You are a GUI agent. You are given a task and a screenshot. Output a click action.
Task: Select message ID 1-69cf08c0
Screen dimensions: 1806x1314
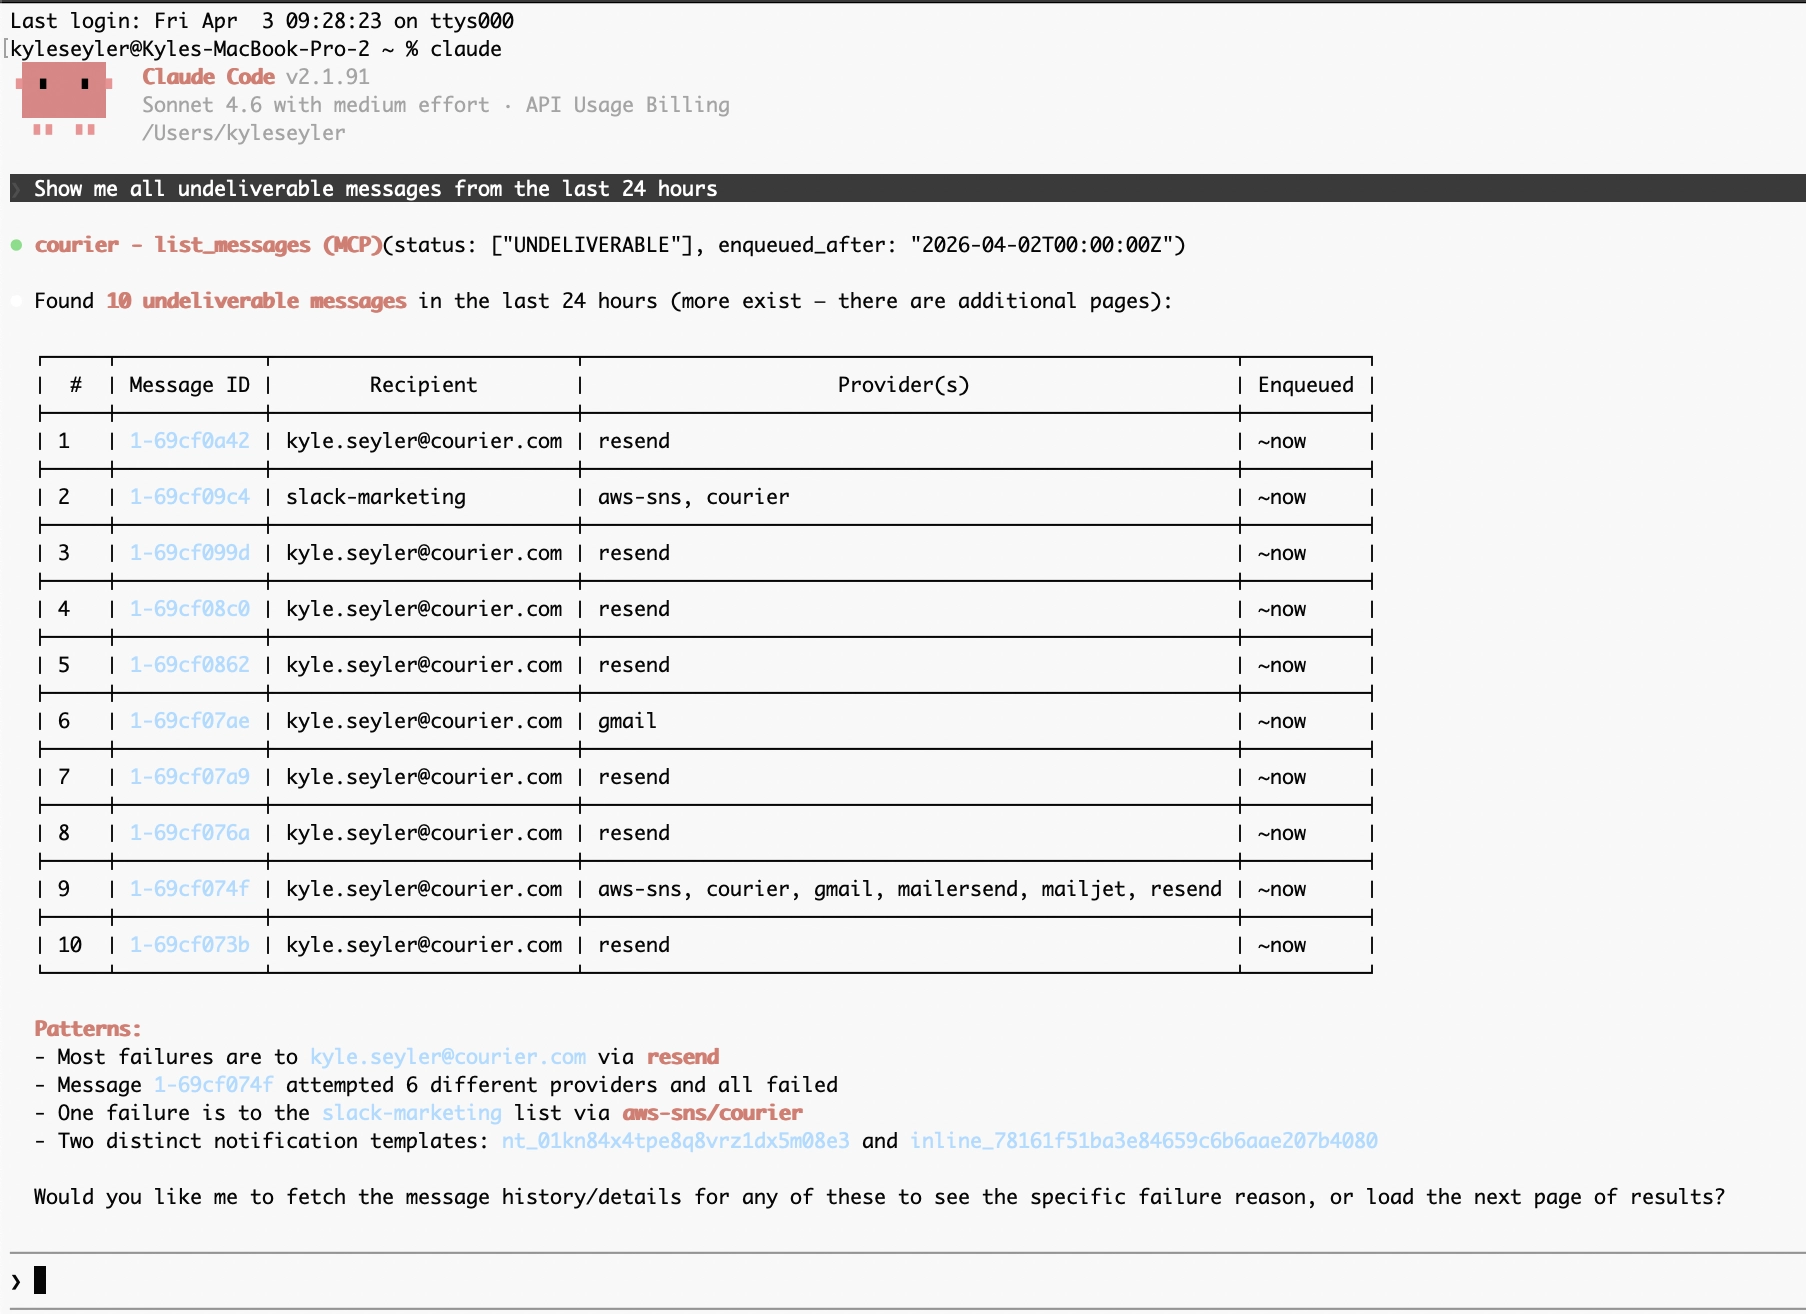coord(189,608)
